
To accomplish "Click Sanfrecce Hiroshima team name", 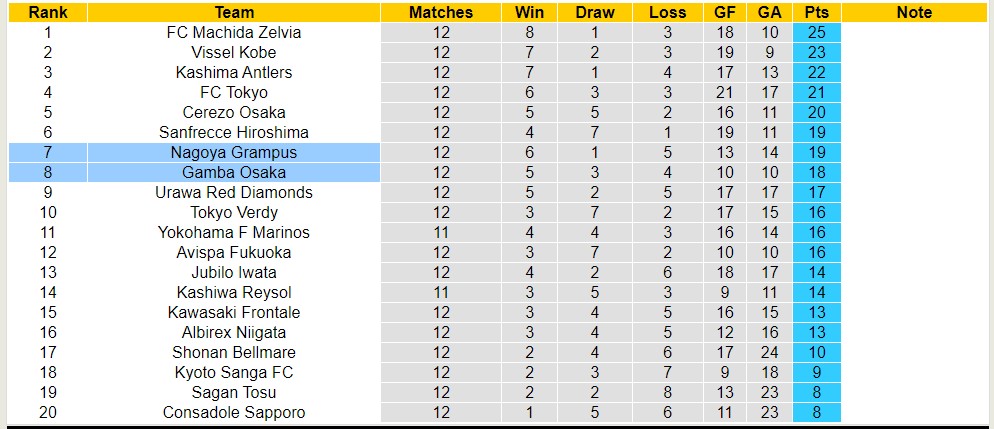I will 234,132.
